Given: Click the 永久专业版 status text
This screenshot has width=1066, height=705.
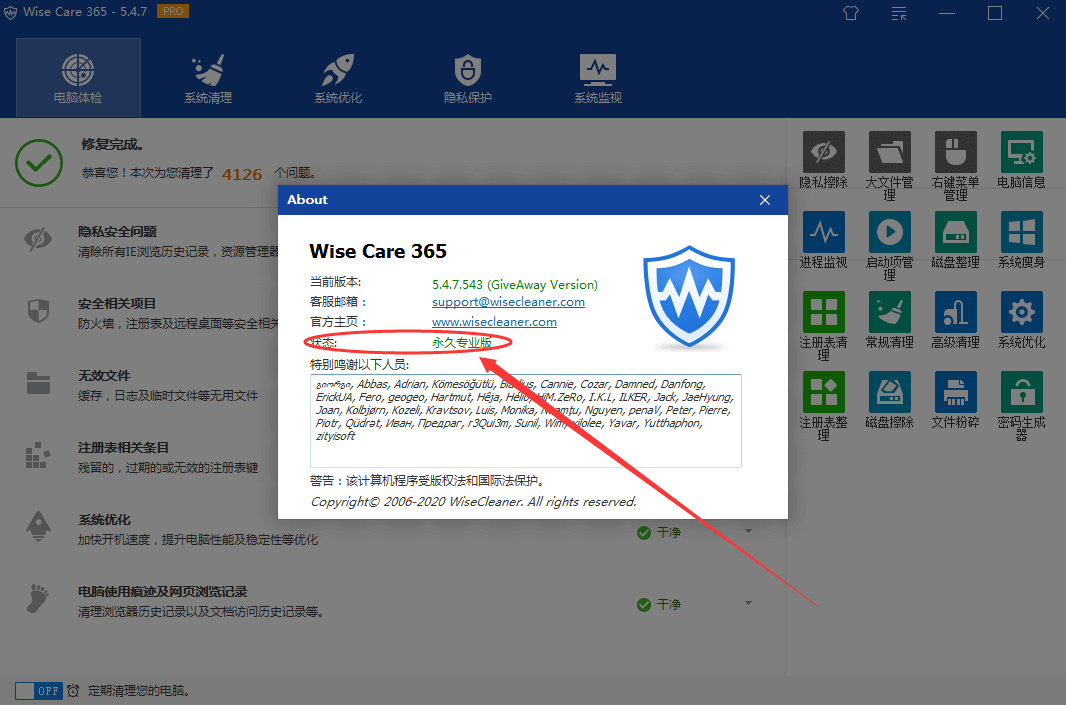Looking at the screenshot, I should click(462, 343).
